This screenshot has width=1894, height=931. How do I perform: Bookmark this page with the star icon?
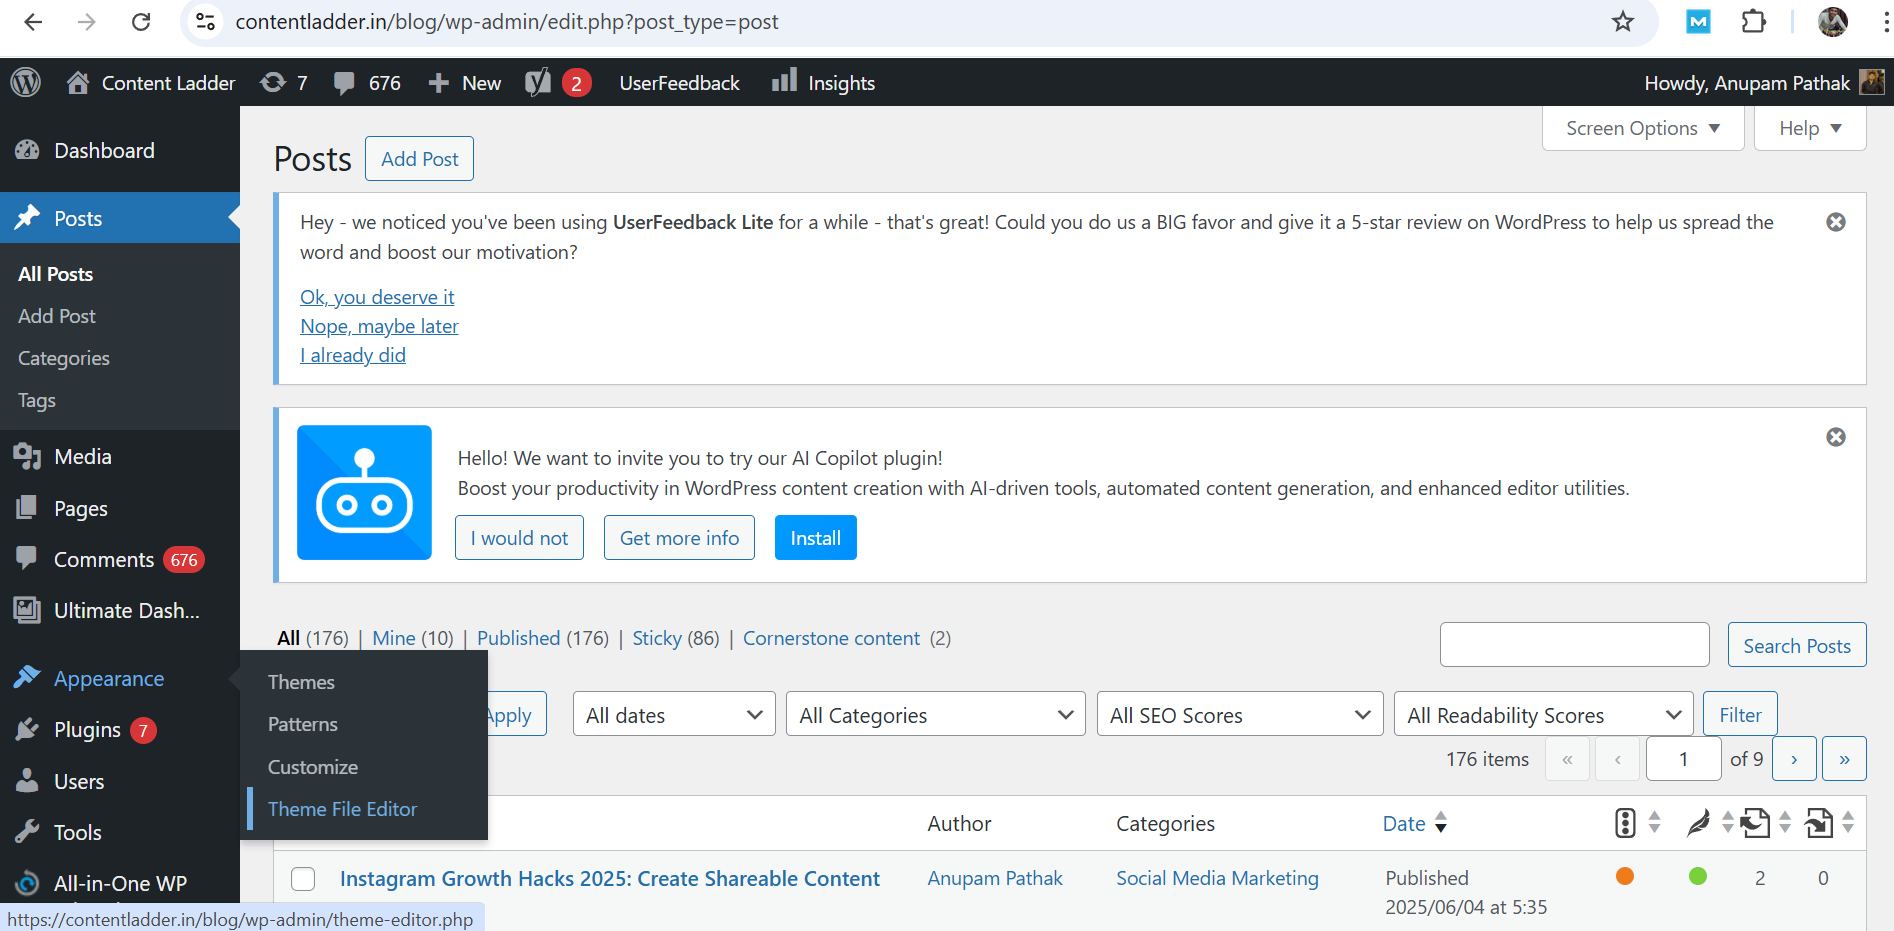tap(1622, 22)
